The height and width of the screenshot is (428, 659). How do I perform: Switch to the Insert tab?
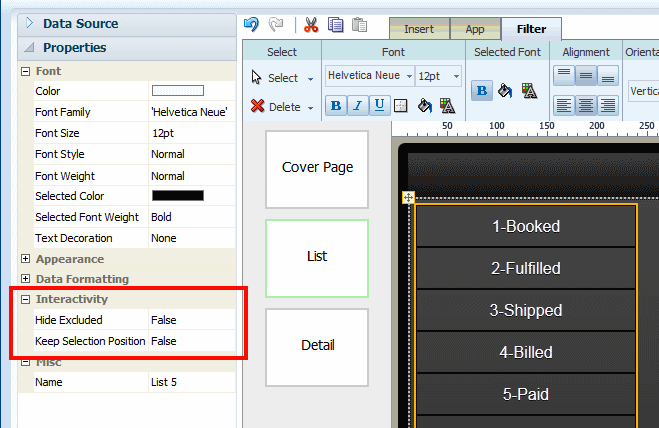coord(419,29)
